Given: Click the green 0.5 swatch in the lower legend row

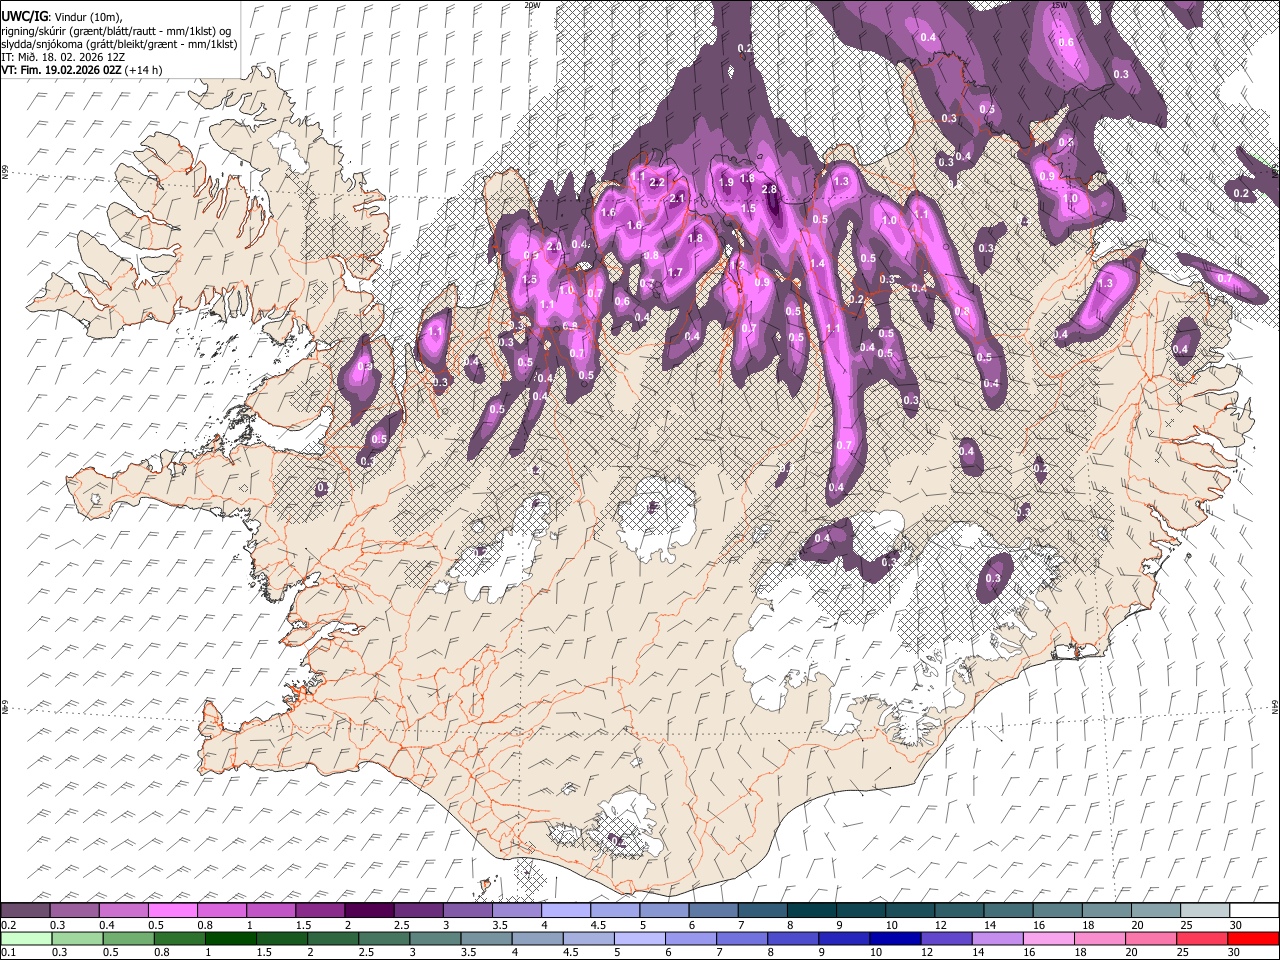Looking at the screenshot, I should [x=128, y=938].
